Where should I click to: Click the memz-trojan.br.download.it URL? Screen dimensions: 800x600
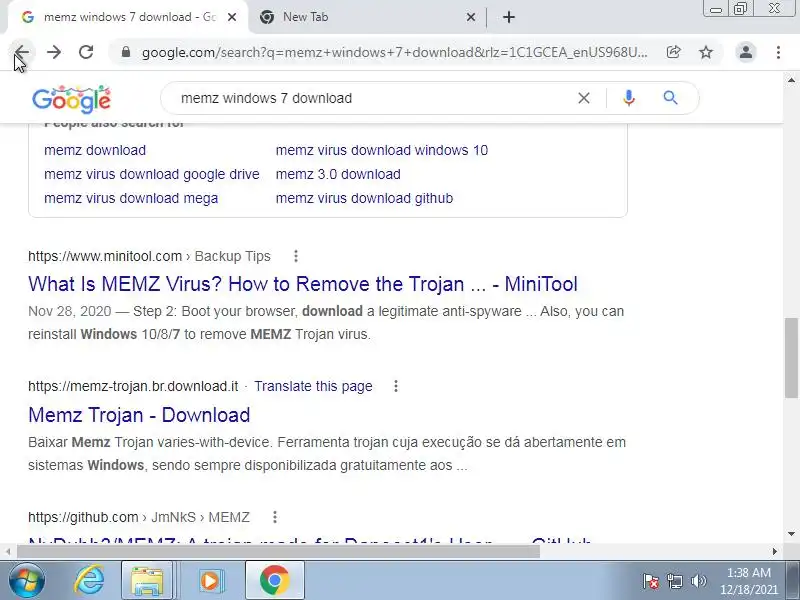coord(133,386)
